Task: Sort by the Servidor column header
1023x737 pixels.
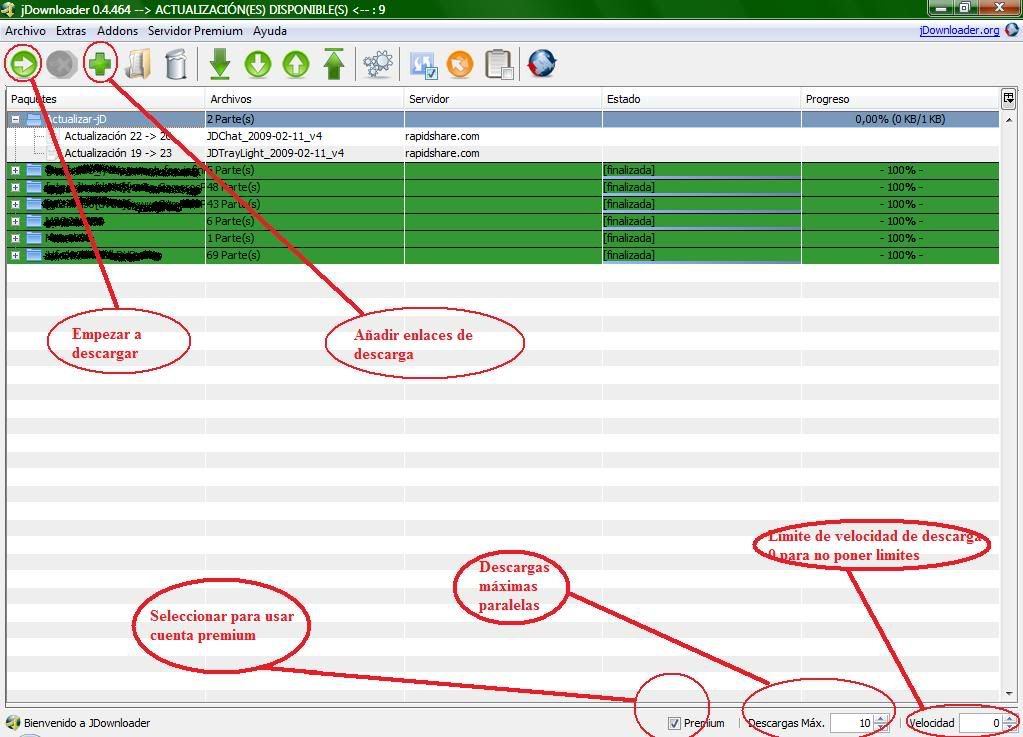Action: [503, 99]
